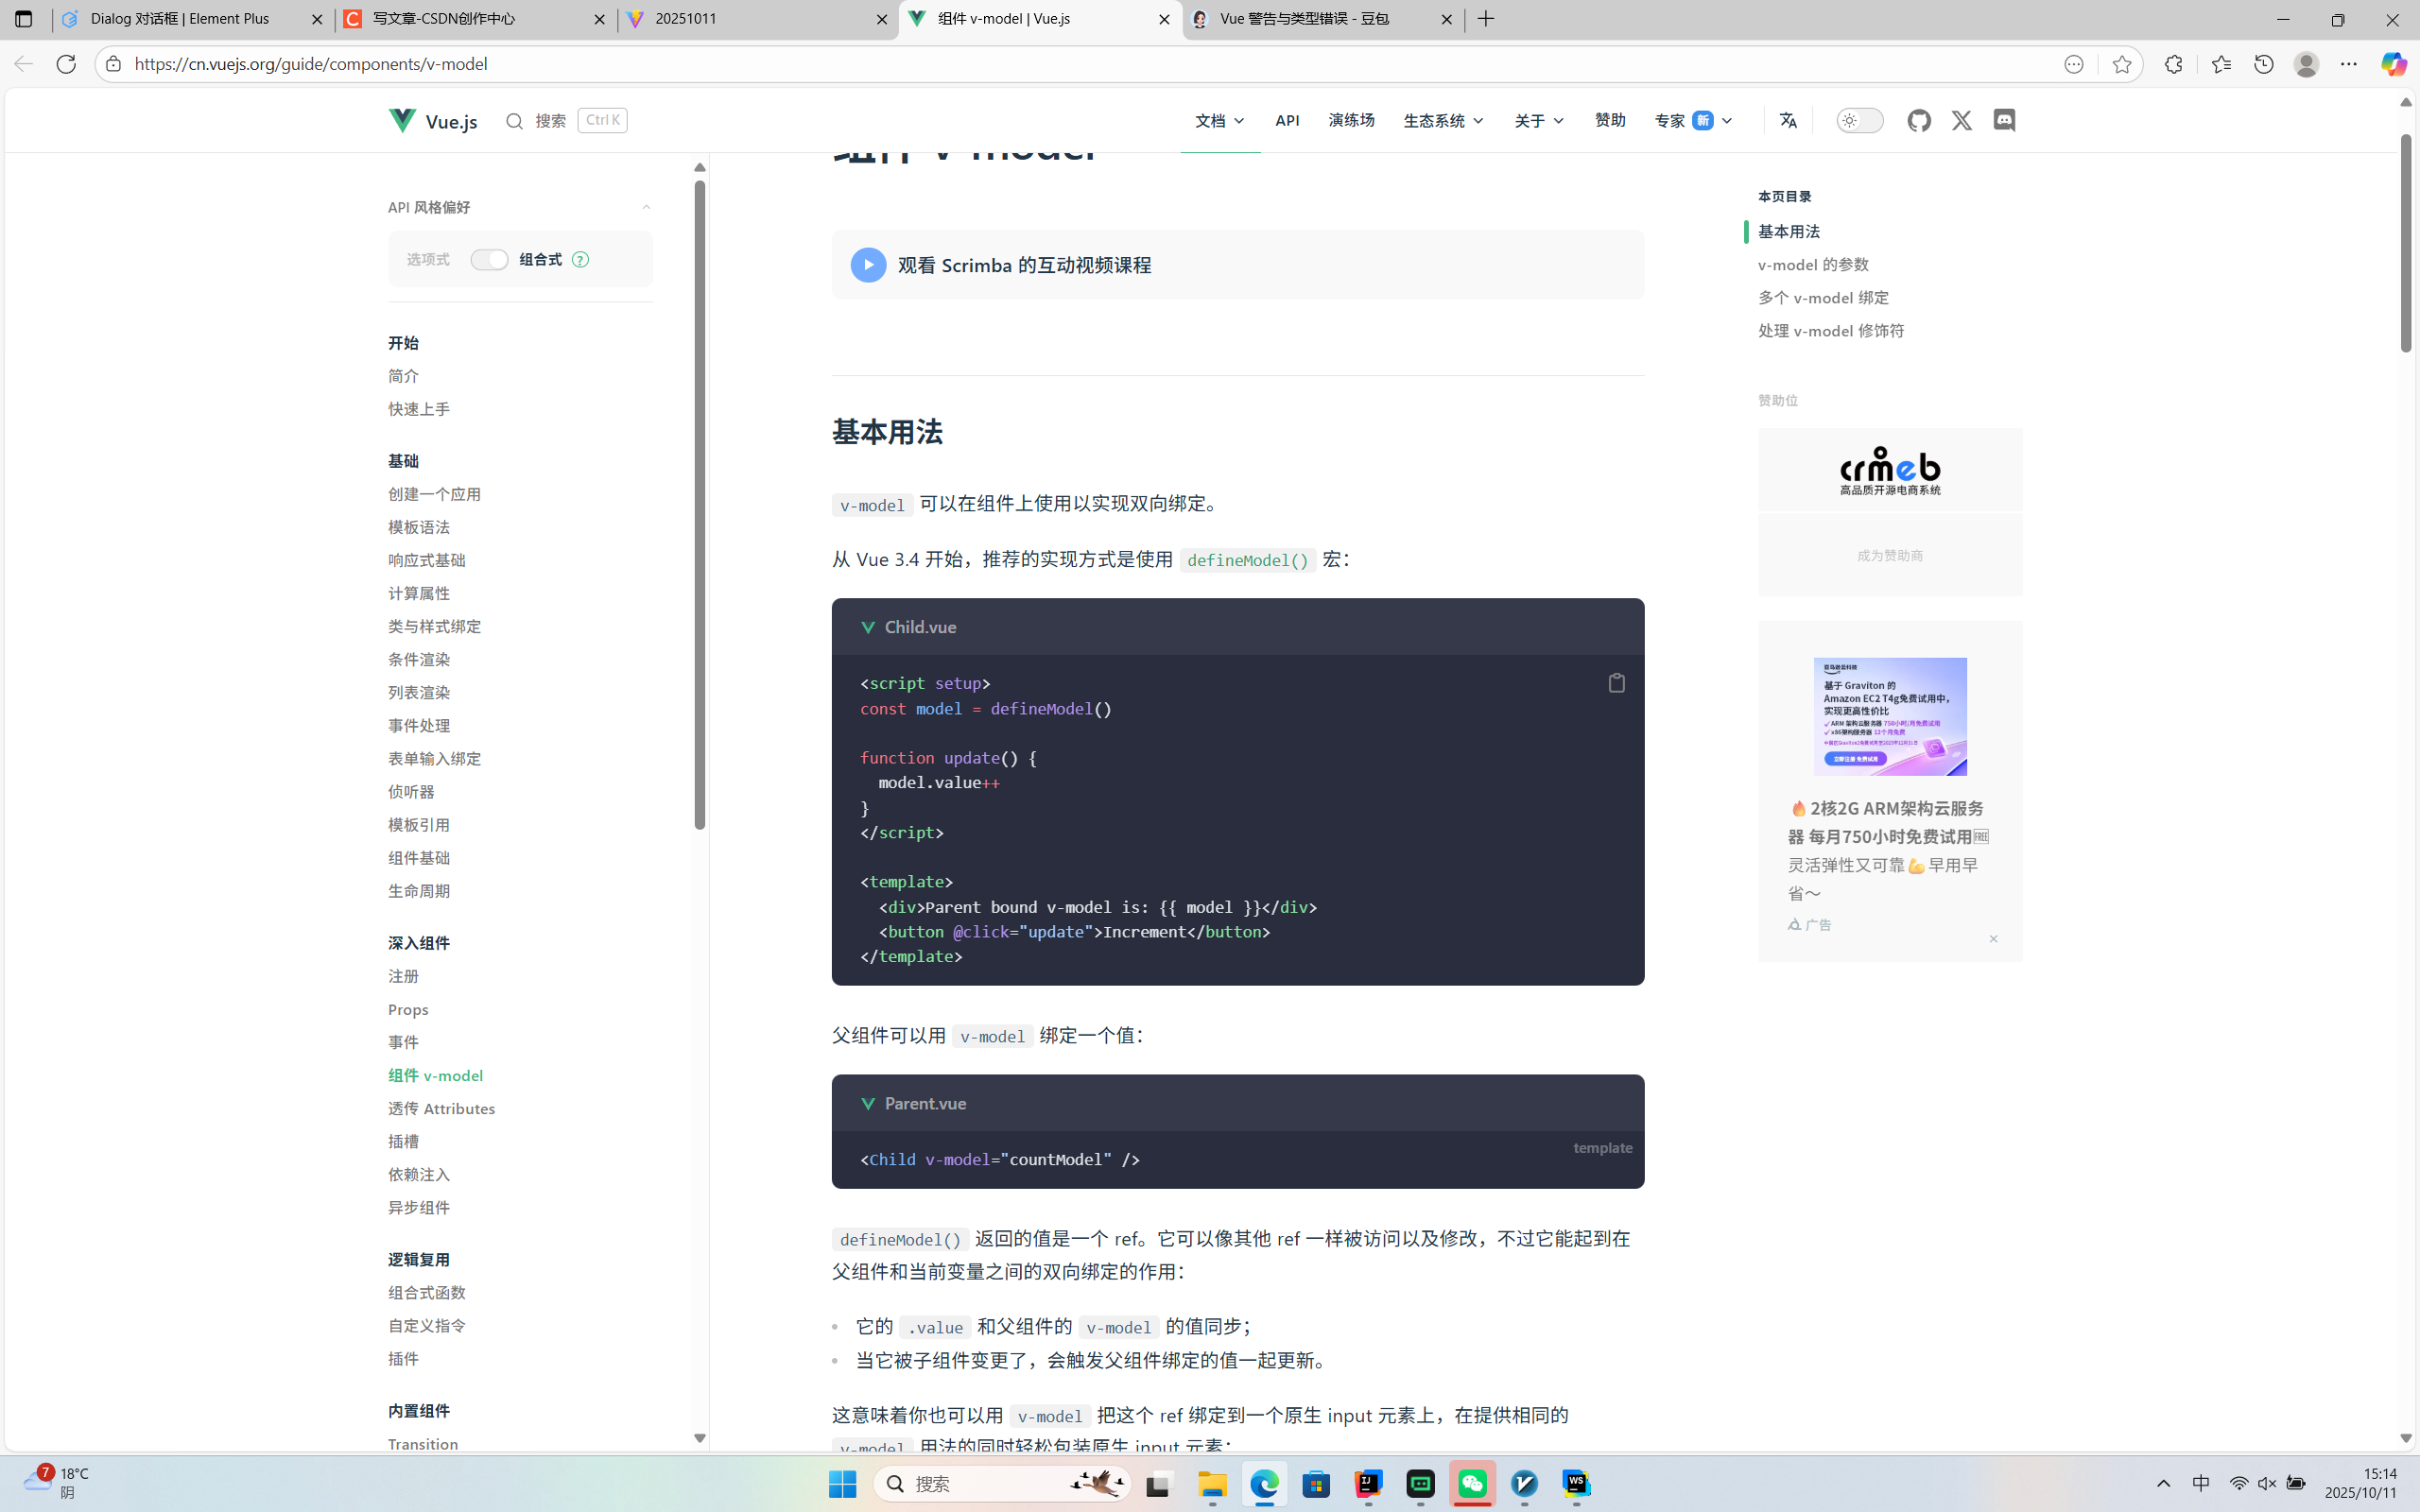Click the Copilot icon in the browser toolbar
The image size is (2420, 1512).
2394,63
